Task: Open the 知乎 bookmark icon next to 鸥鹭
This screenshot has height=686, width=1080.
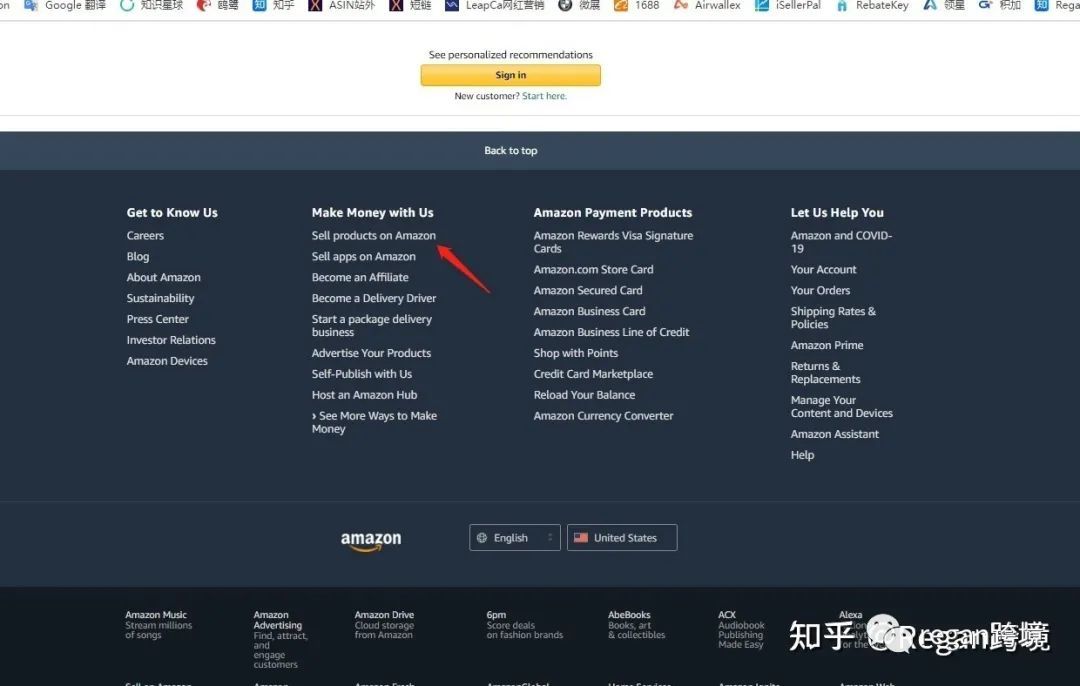Action: tap(259, 6)
